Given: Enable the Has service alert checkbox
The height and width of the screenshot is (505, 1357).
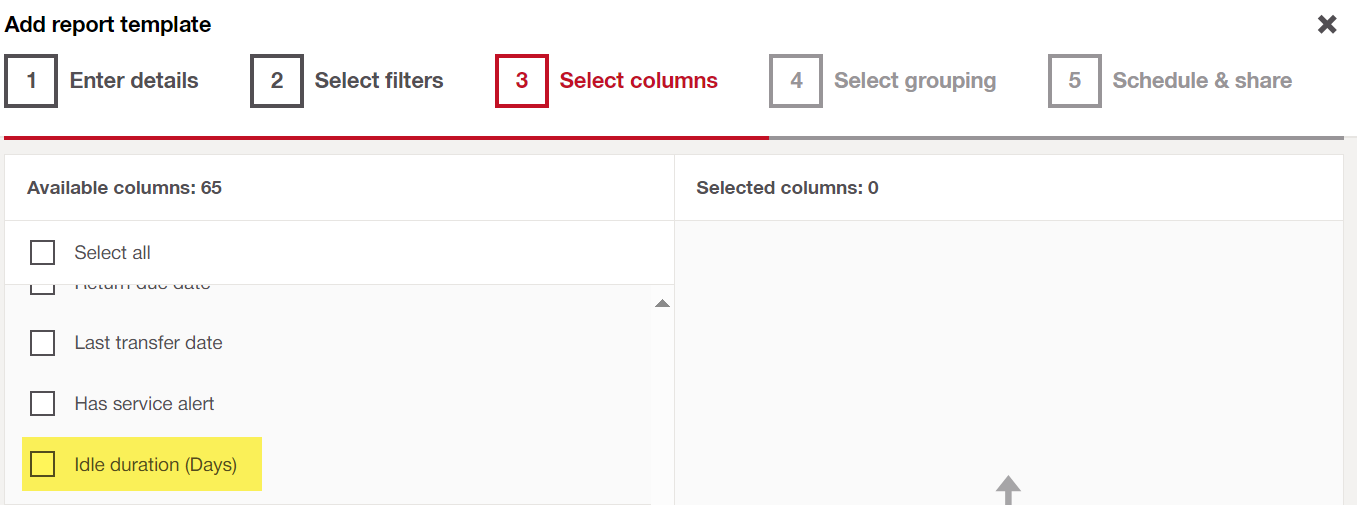Looking at the screenshot, I should pos(42,404).
